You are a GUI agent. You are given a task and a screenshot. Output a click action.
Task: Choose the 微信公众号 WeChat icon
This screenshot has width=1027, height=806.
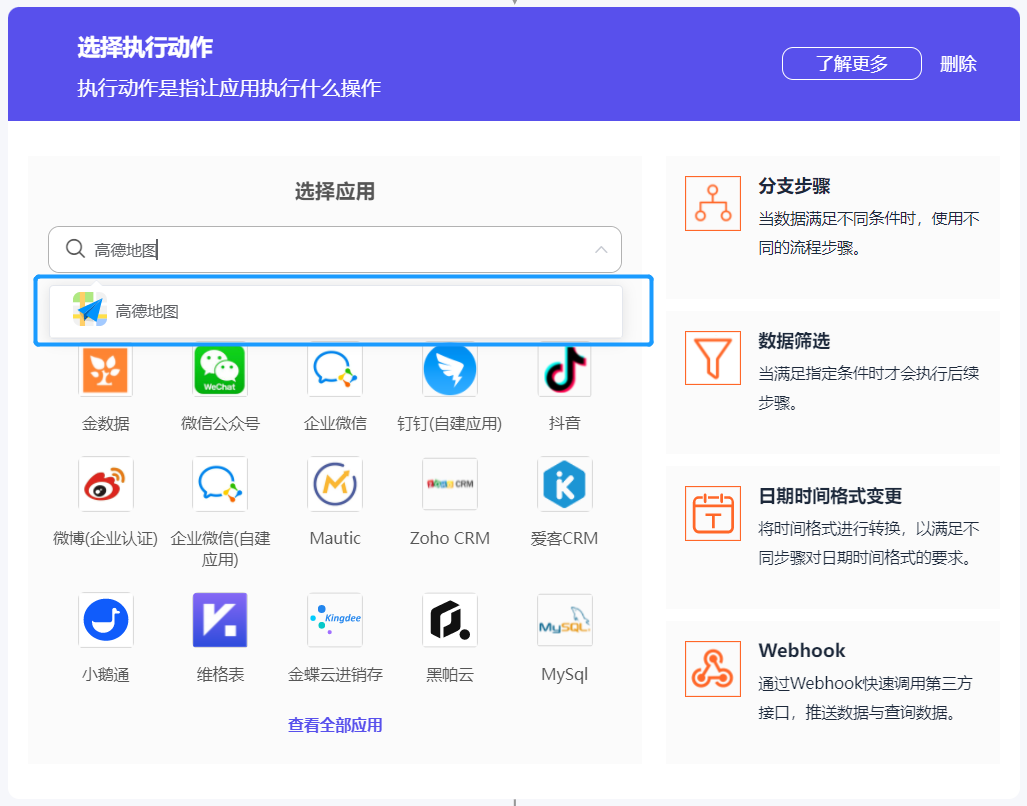click(220, 369)
